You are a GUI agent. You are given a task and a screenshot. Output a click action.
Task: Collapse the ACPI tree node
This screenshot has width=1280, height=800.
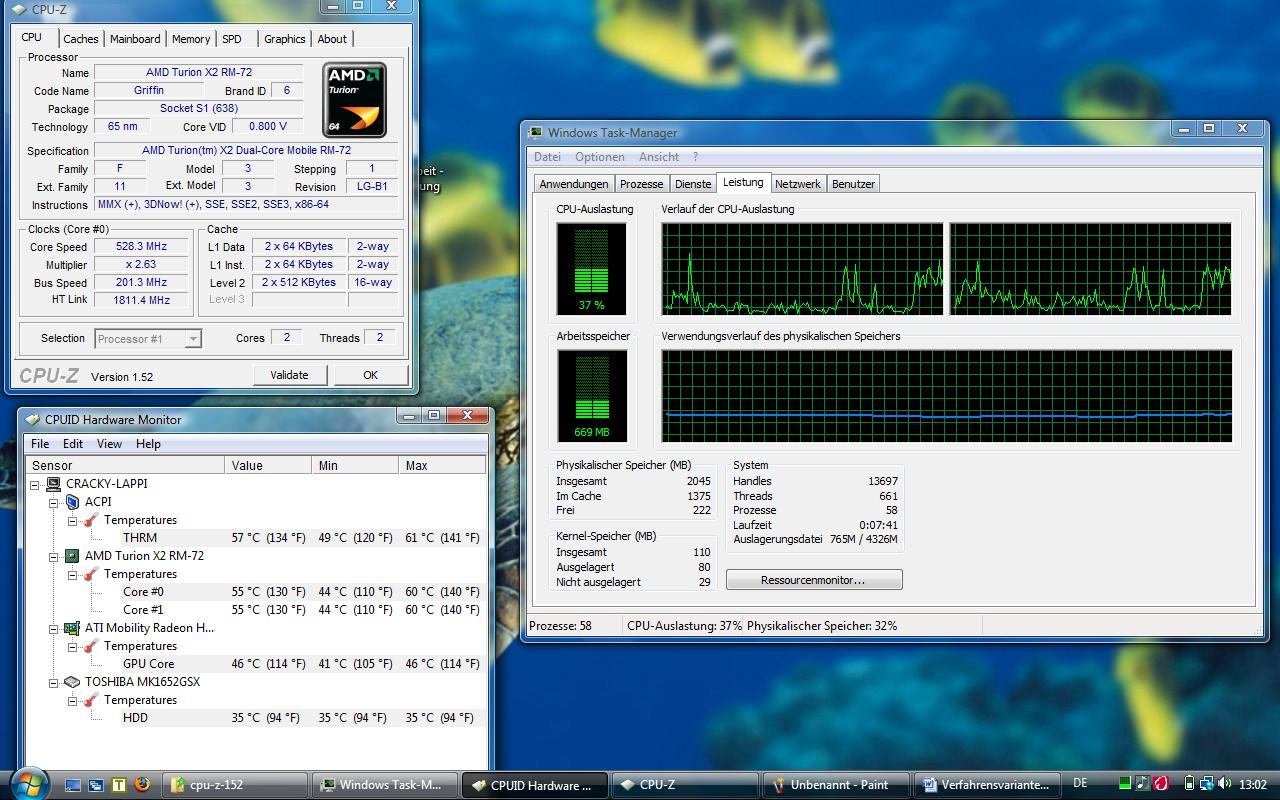[x=54, y=502]
